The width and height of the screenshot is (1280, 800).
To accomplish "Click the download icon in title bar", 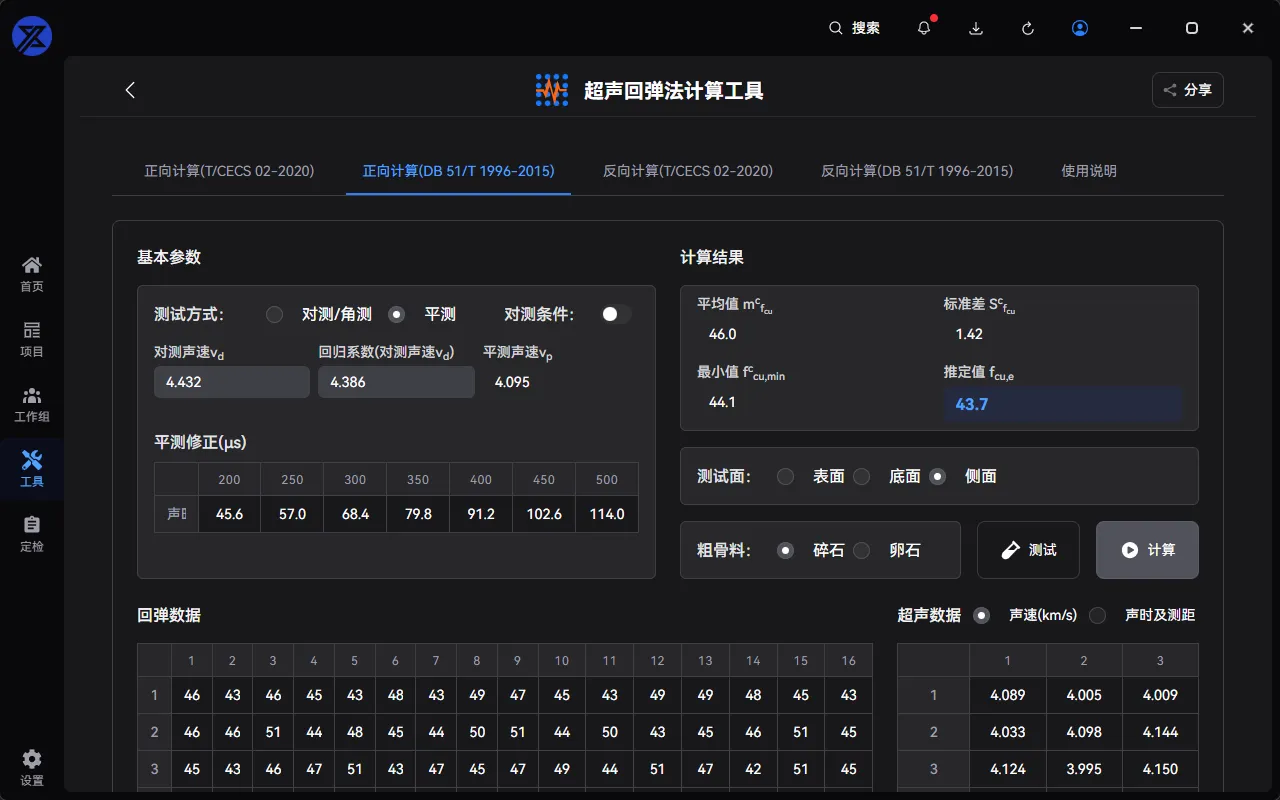I will pos(976,28).
